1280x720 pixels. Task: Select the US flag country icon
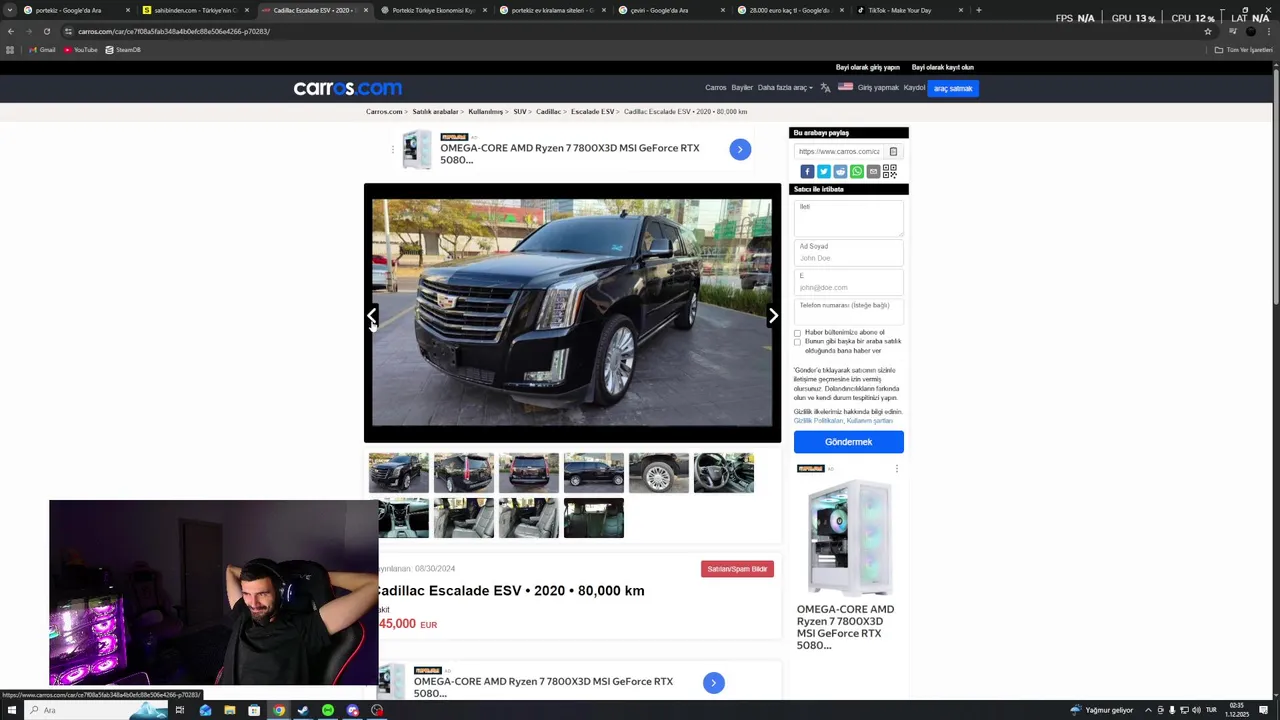845,87
